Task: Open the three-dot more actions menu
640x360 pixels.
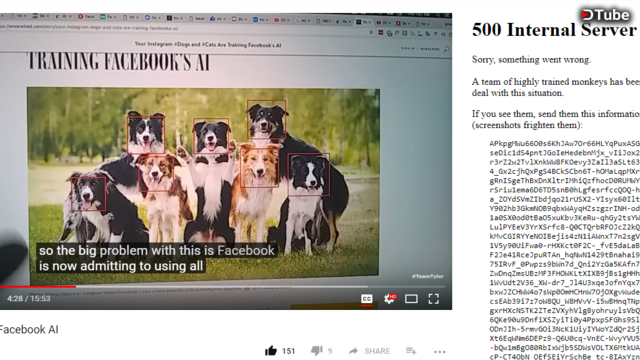Action: coord(440,351)
